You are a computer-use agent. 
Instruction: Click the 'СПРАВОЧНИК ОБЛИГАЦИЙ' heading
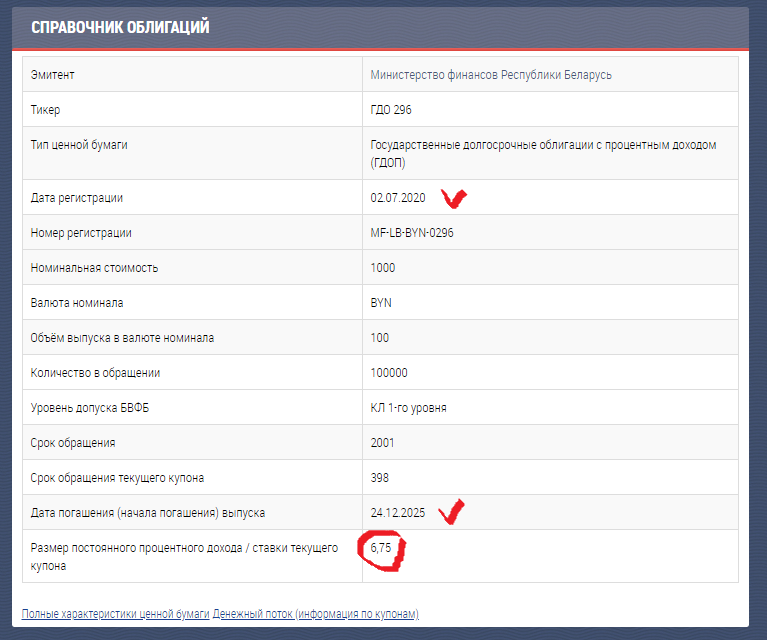tap(120, 27)
